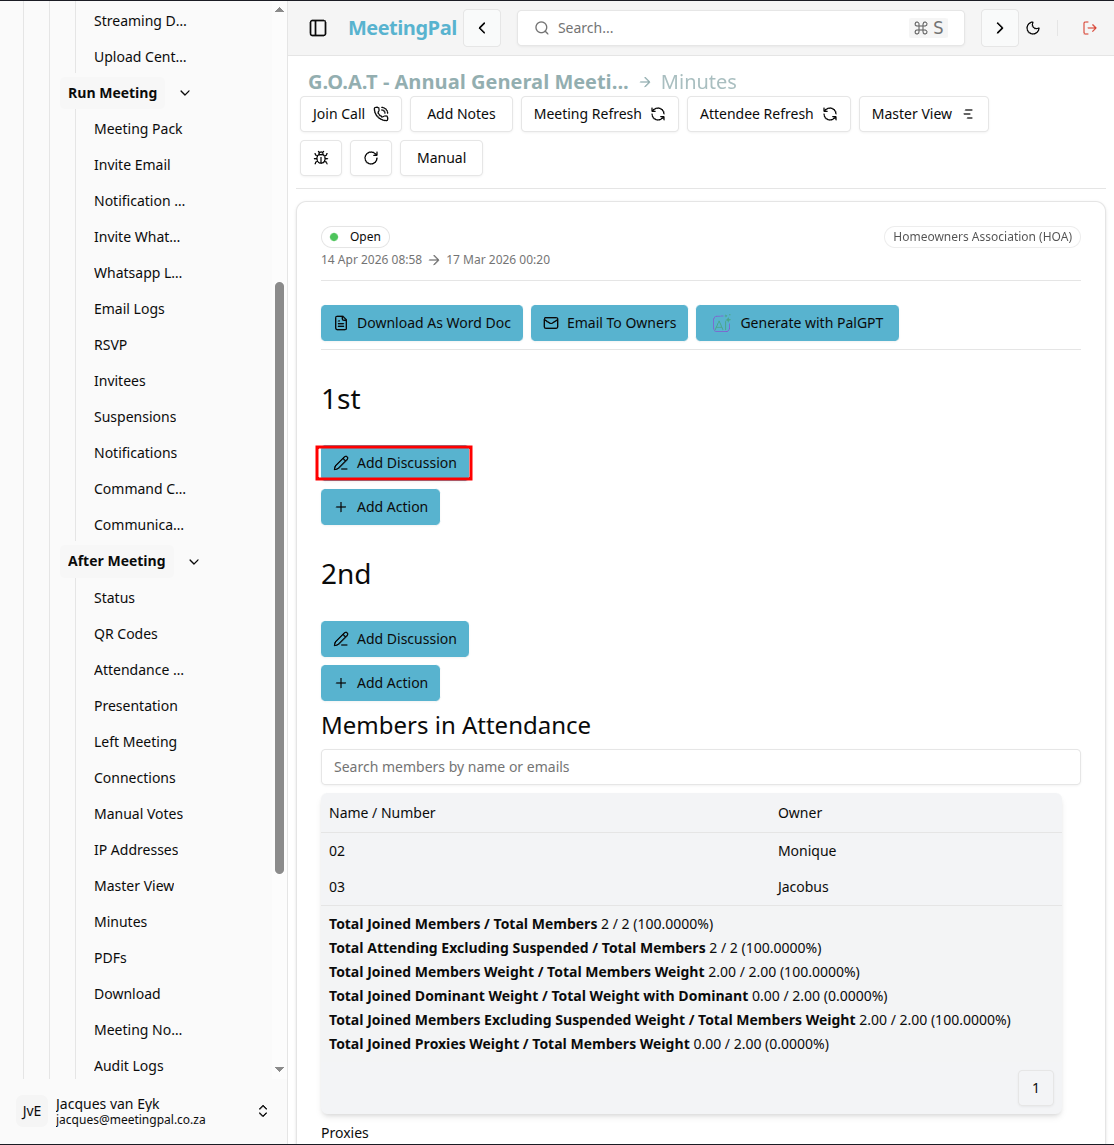Click the sidebar vertical scrollbar
Image resolution: width=1114 pixels, height=1145 pixels.
(x=279, y=578)
